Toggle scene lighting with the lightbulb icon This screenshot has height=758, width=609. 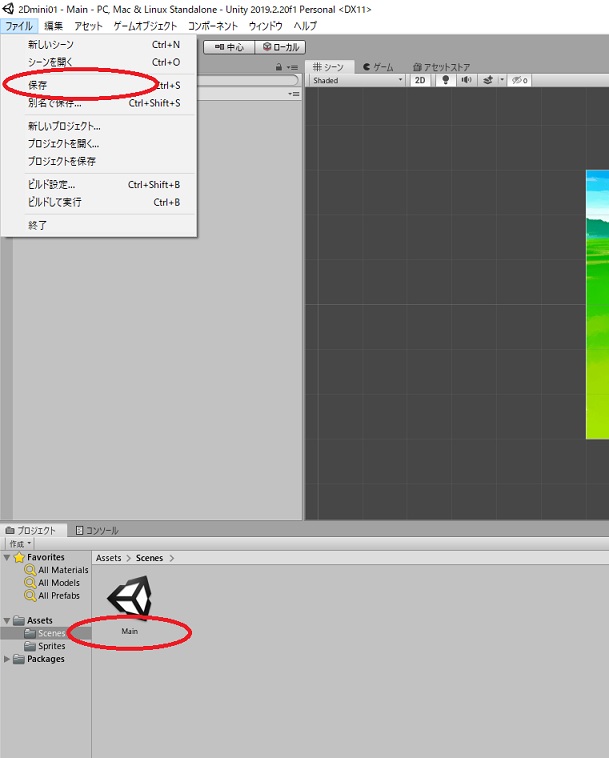[446, 80]
